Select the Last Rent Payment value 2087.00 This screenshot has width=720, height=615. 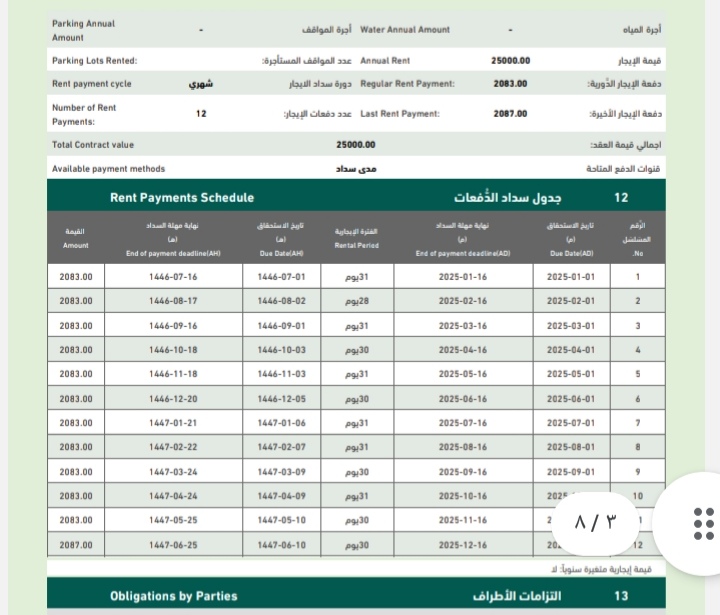pos(510,114)
